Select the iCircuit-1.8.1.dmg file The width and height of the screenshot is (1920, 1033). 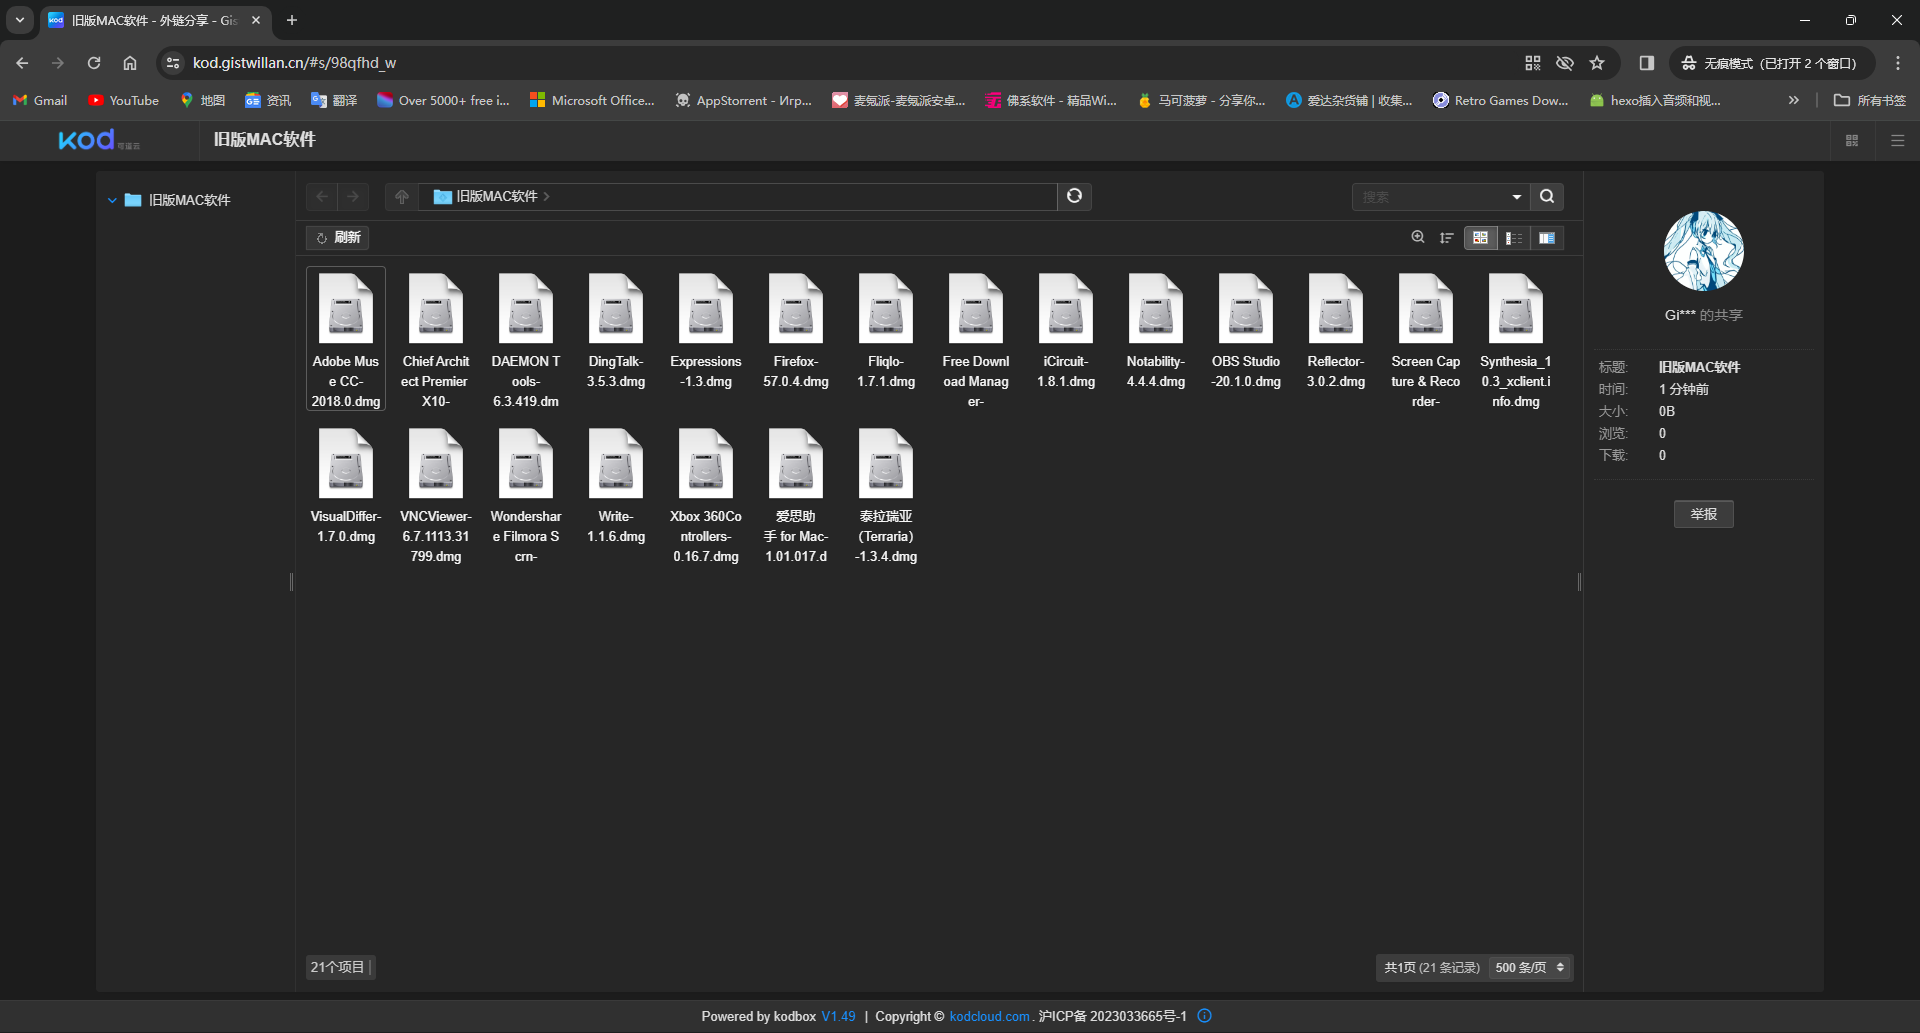tap(1066, 330)
